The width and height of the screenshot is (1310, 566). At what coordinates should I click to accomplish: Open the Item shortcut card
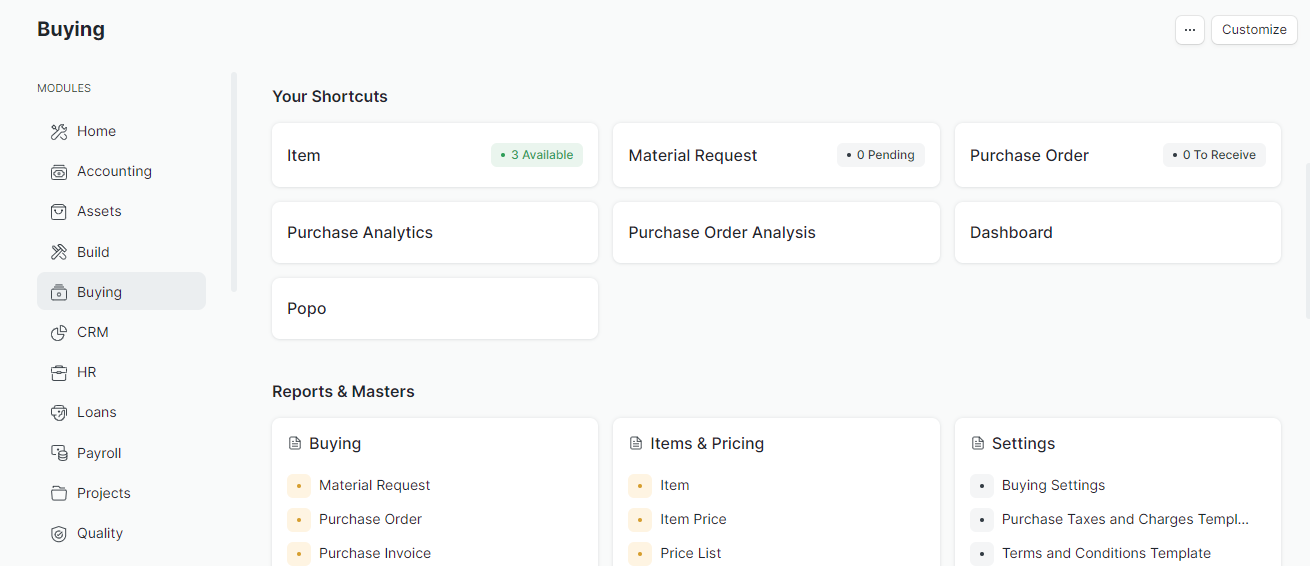click(434, 155)
